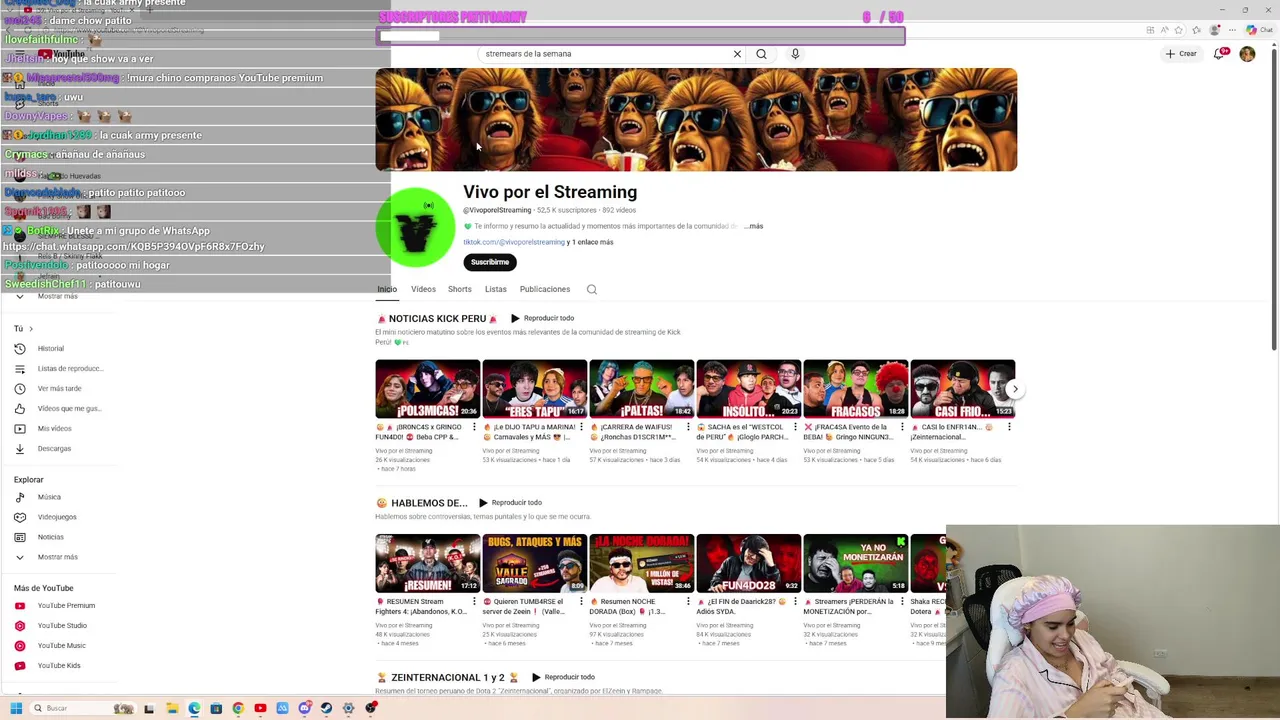Advance the NOTICIAS KICK PERU carousel with the arrow
The width and height of the screenshot is (1280, 720).
point(1015,389)
